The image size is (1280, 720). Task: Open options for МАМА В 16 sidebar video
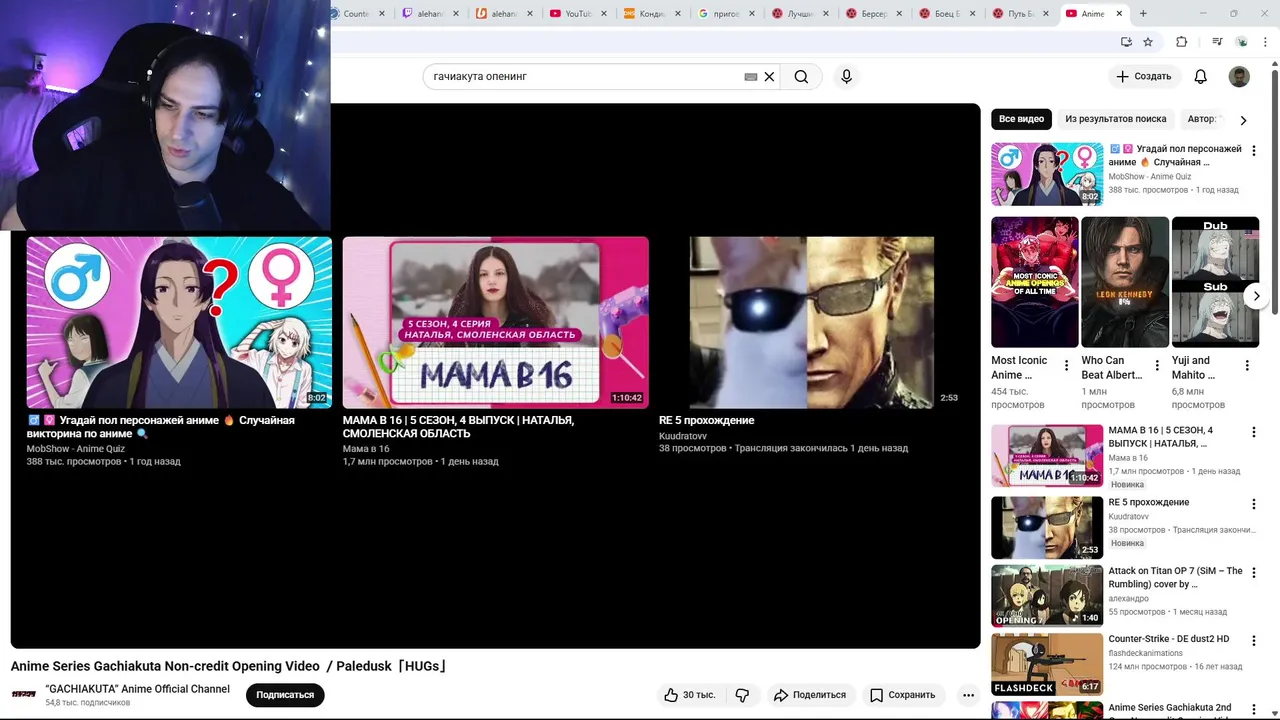click(1253, 433)
